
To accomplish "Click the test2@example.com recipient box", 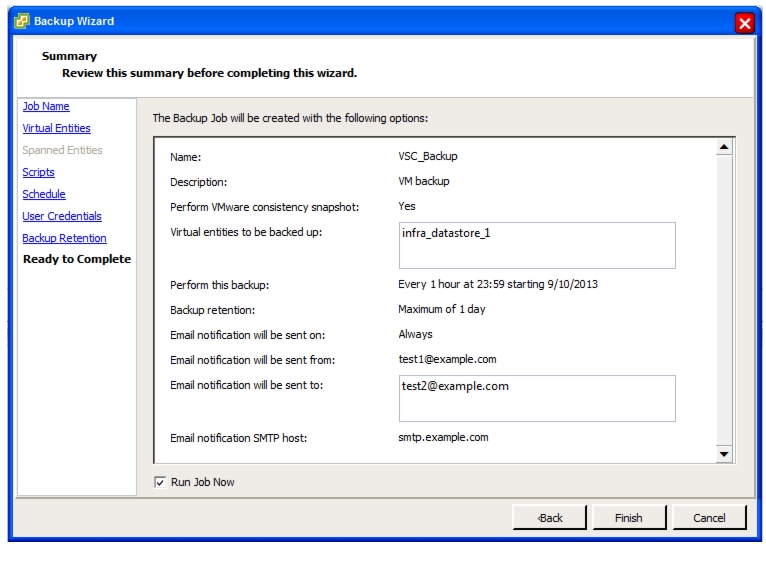I will 537,399.
